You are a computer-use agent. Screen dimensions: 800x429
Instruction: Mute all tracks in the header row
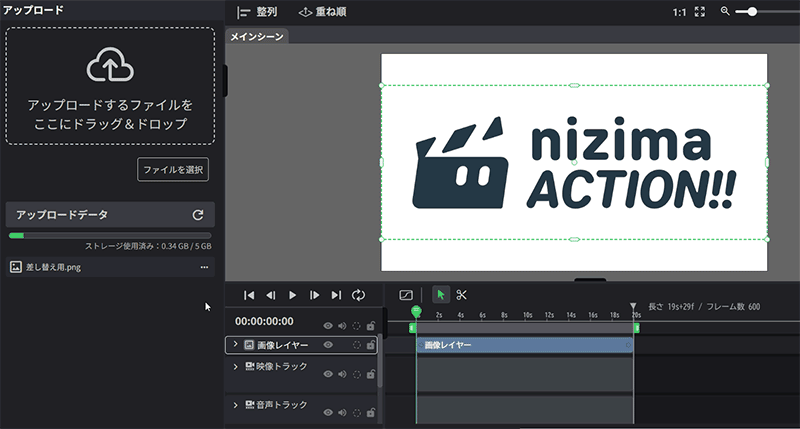click(x=342, y=326)
